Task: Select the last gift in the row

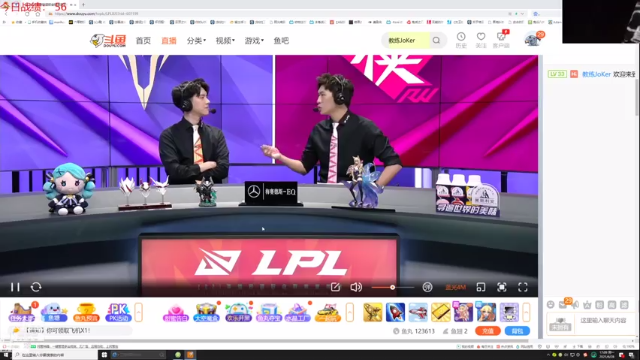Action: pyautogui.click(x=509, y=312)
